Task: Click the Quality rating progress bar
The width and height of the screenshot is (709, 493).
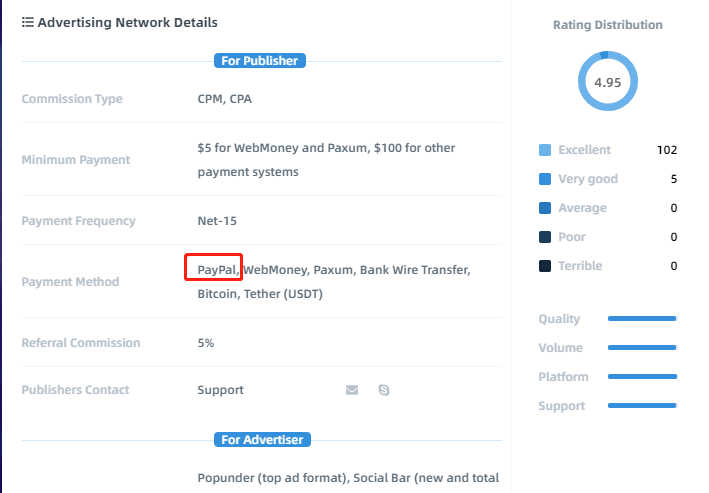Action: [642, 318]
